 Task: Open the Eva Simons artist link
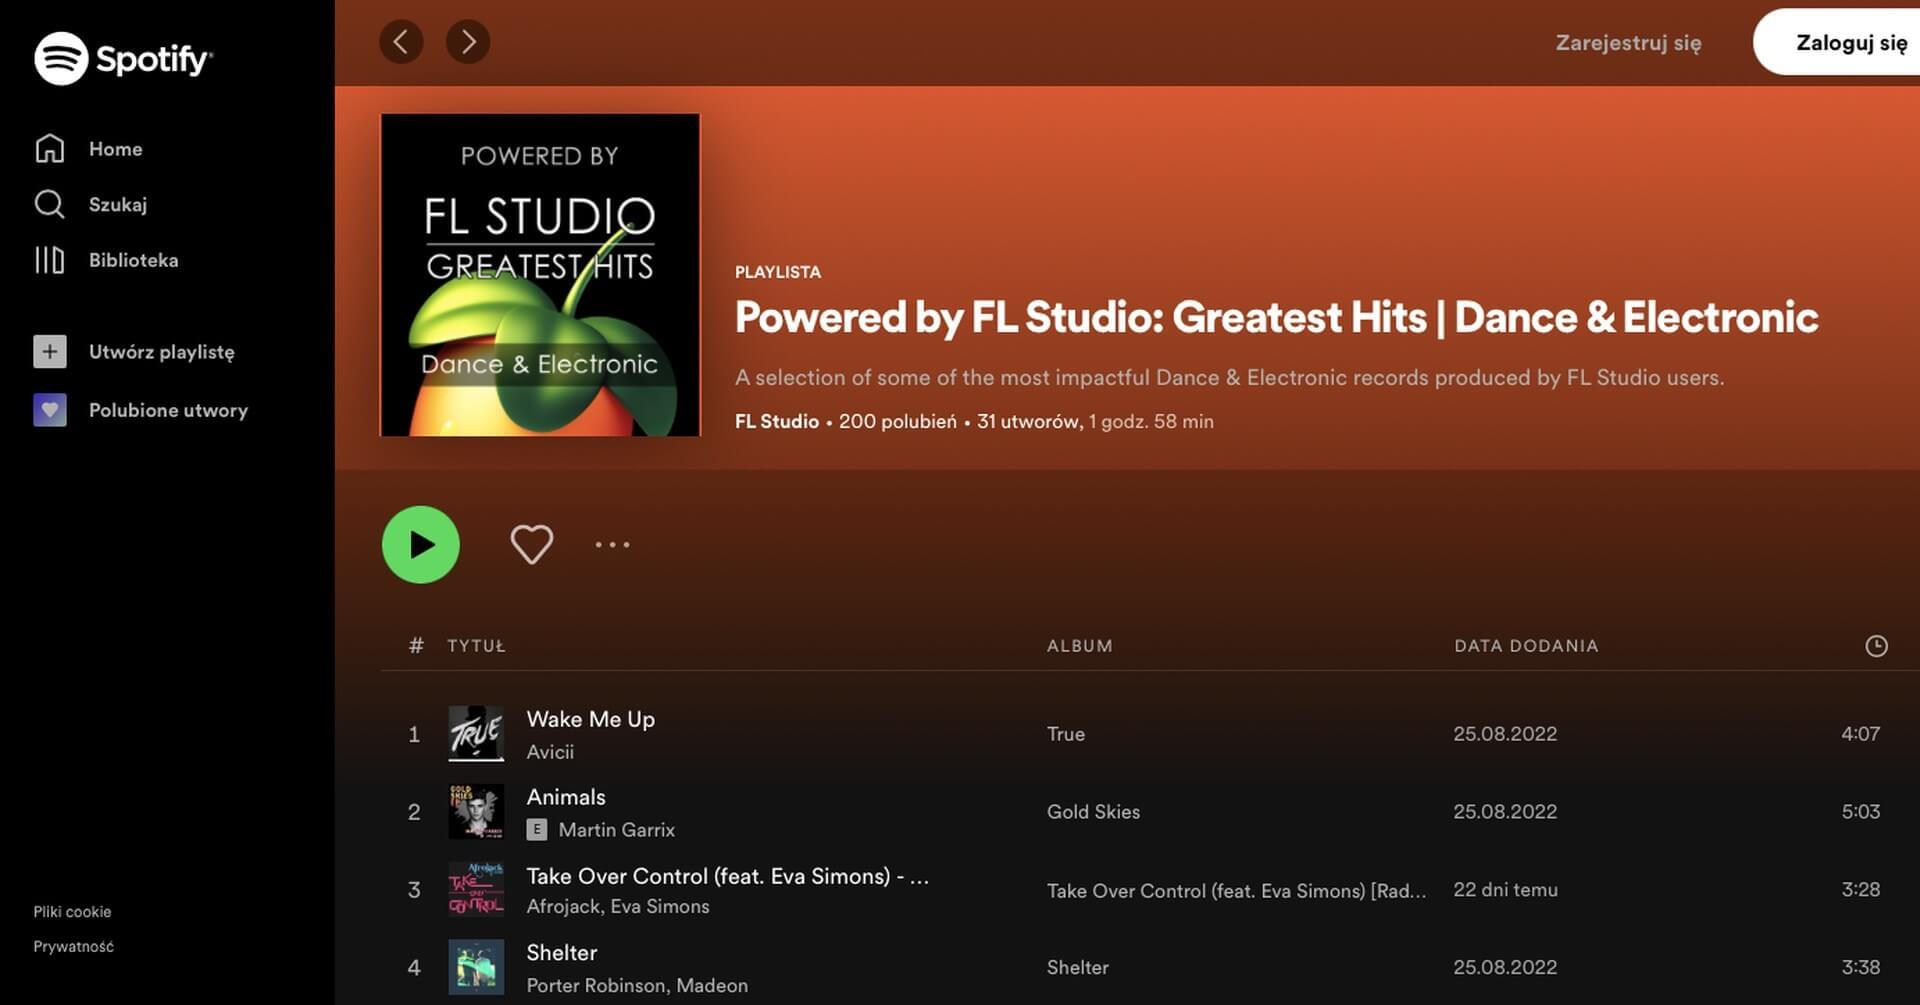(660, 907)
